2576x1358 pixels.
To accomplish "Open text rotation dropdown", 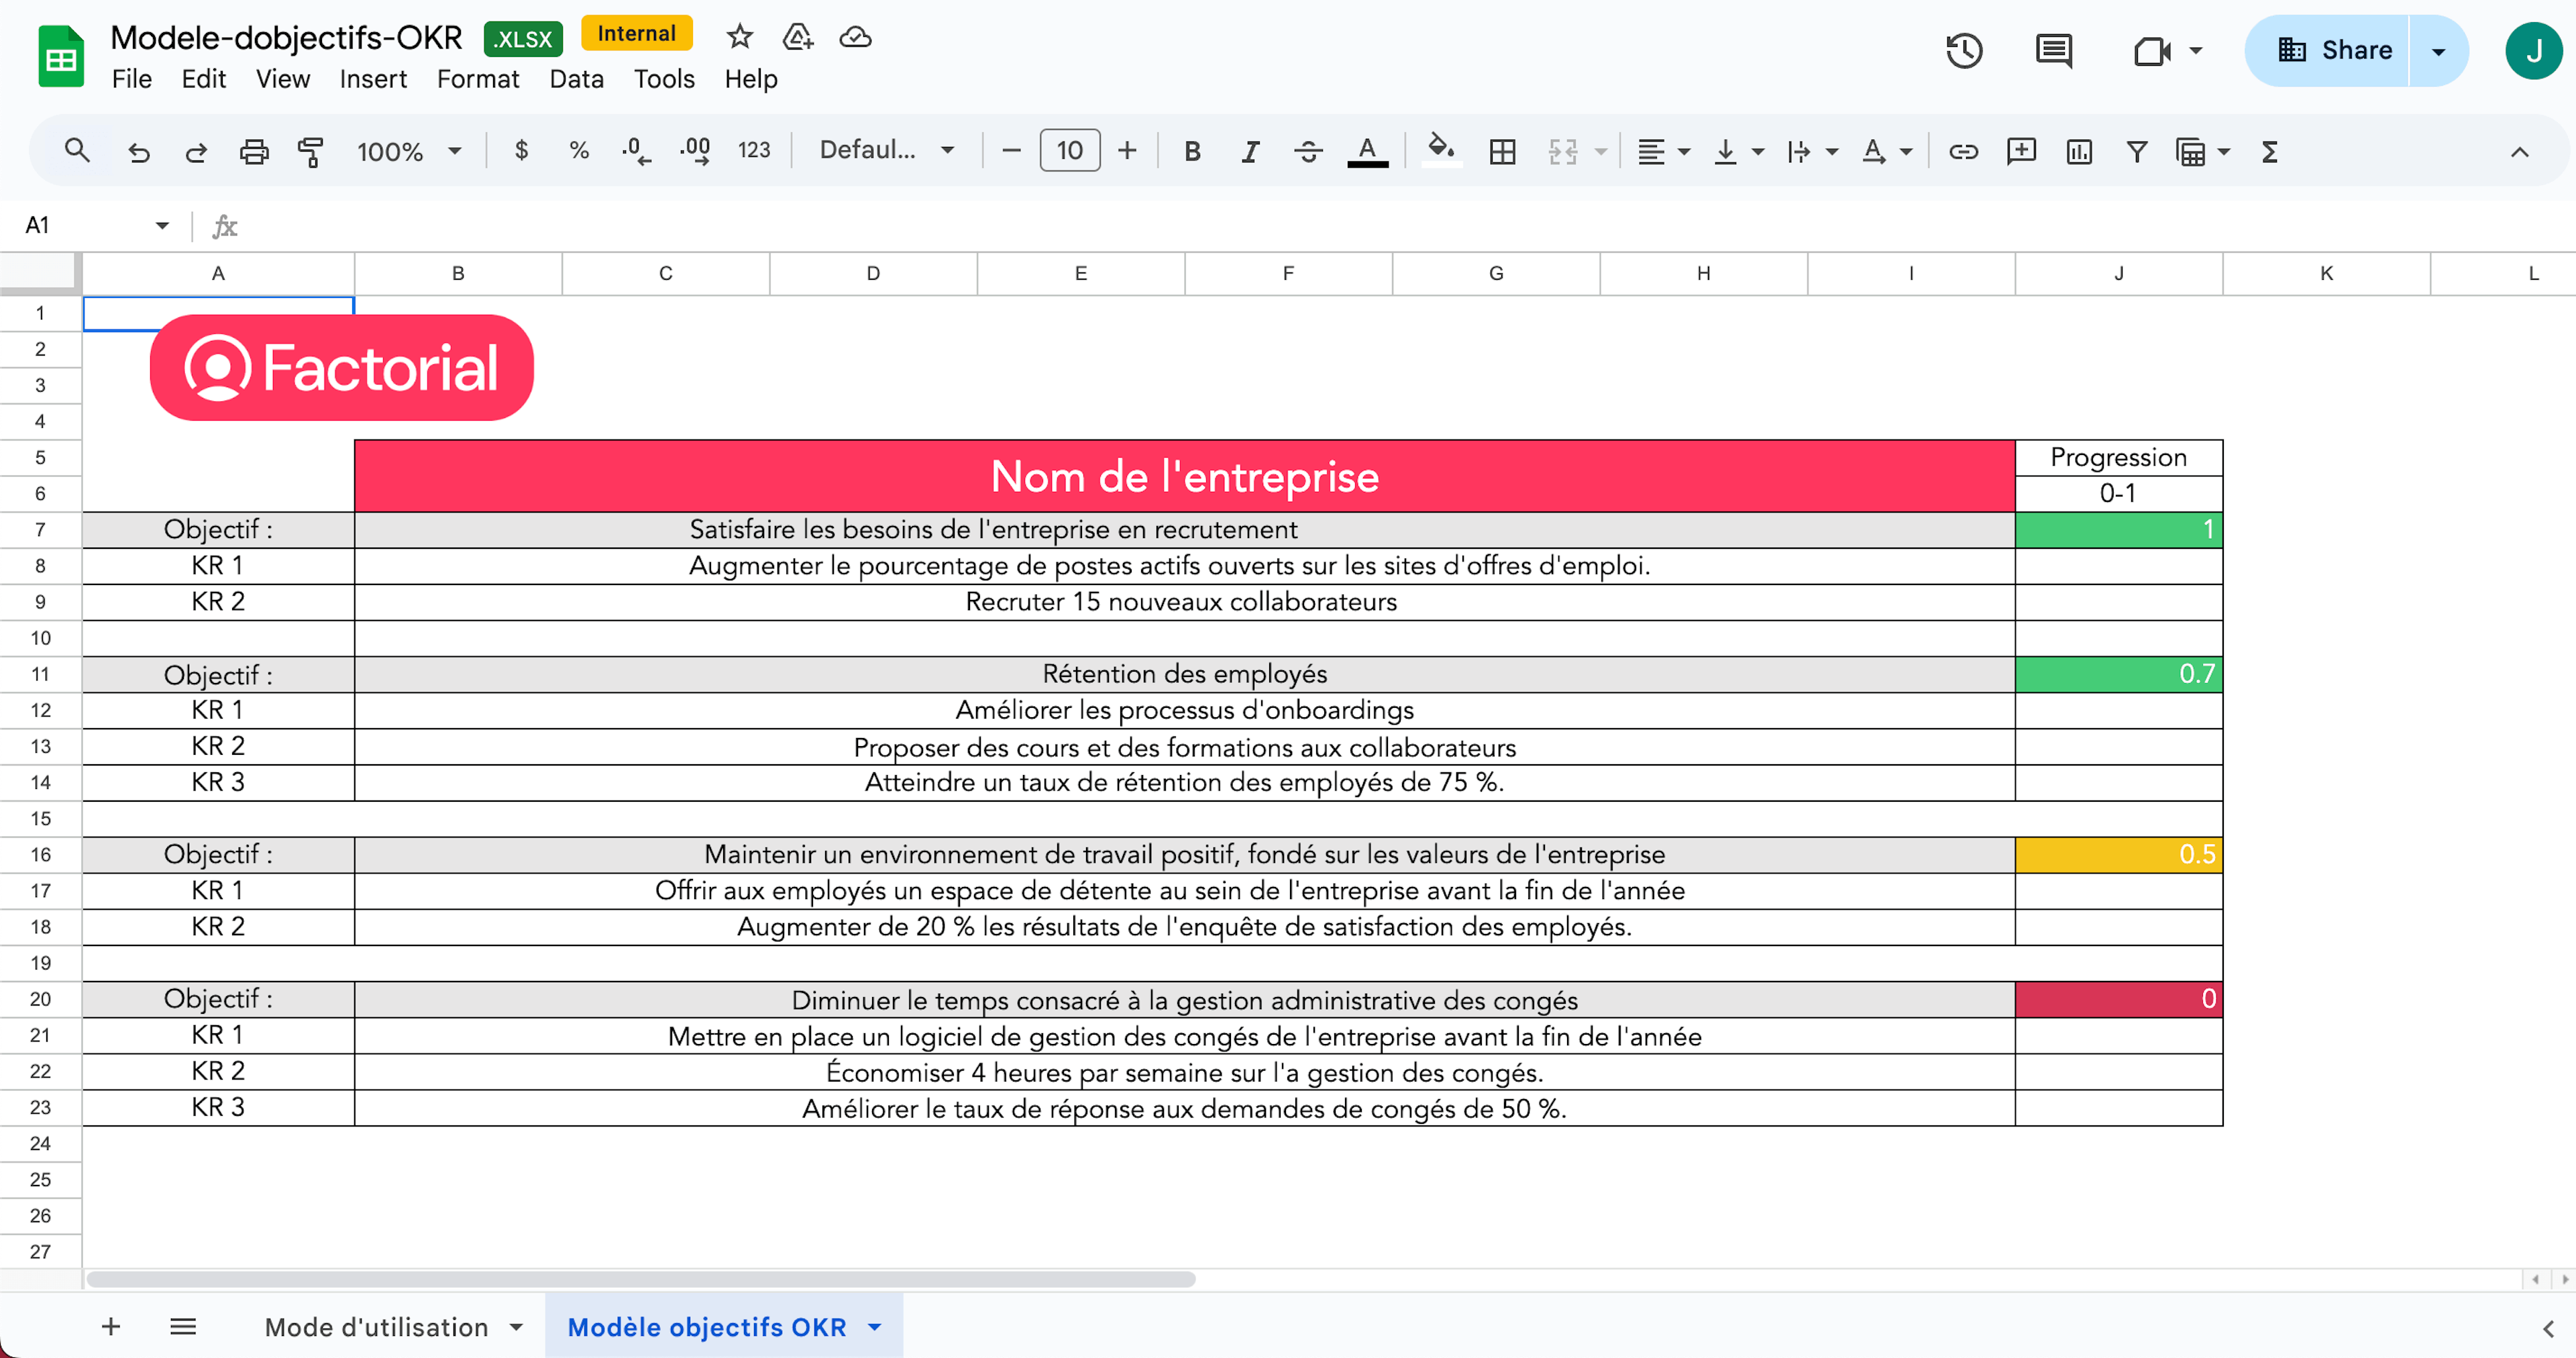I will (x=1886, y=151).
